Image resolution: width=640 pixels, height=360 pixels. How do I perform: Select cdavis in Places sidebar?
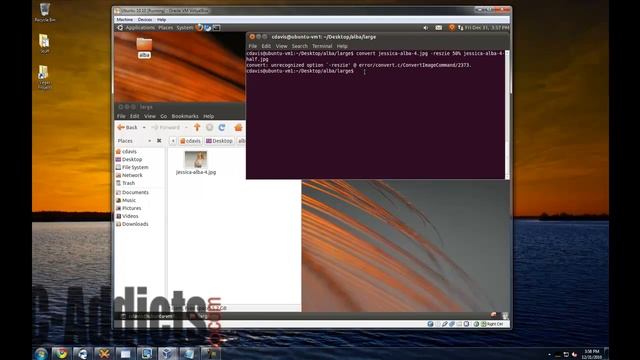pyautogui.click(x=126, y=151)
